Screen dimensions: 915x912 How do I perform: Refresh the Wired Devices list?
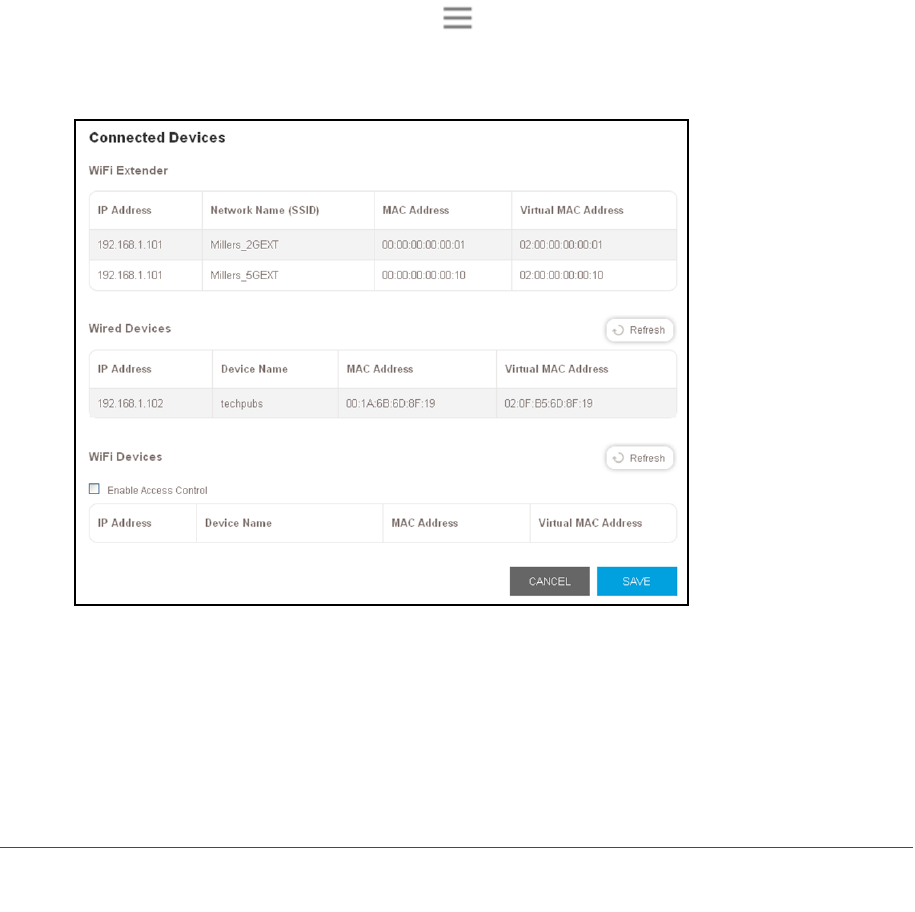pyautogui.click(x=640, y=330)
